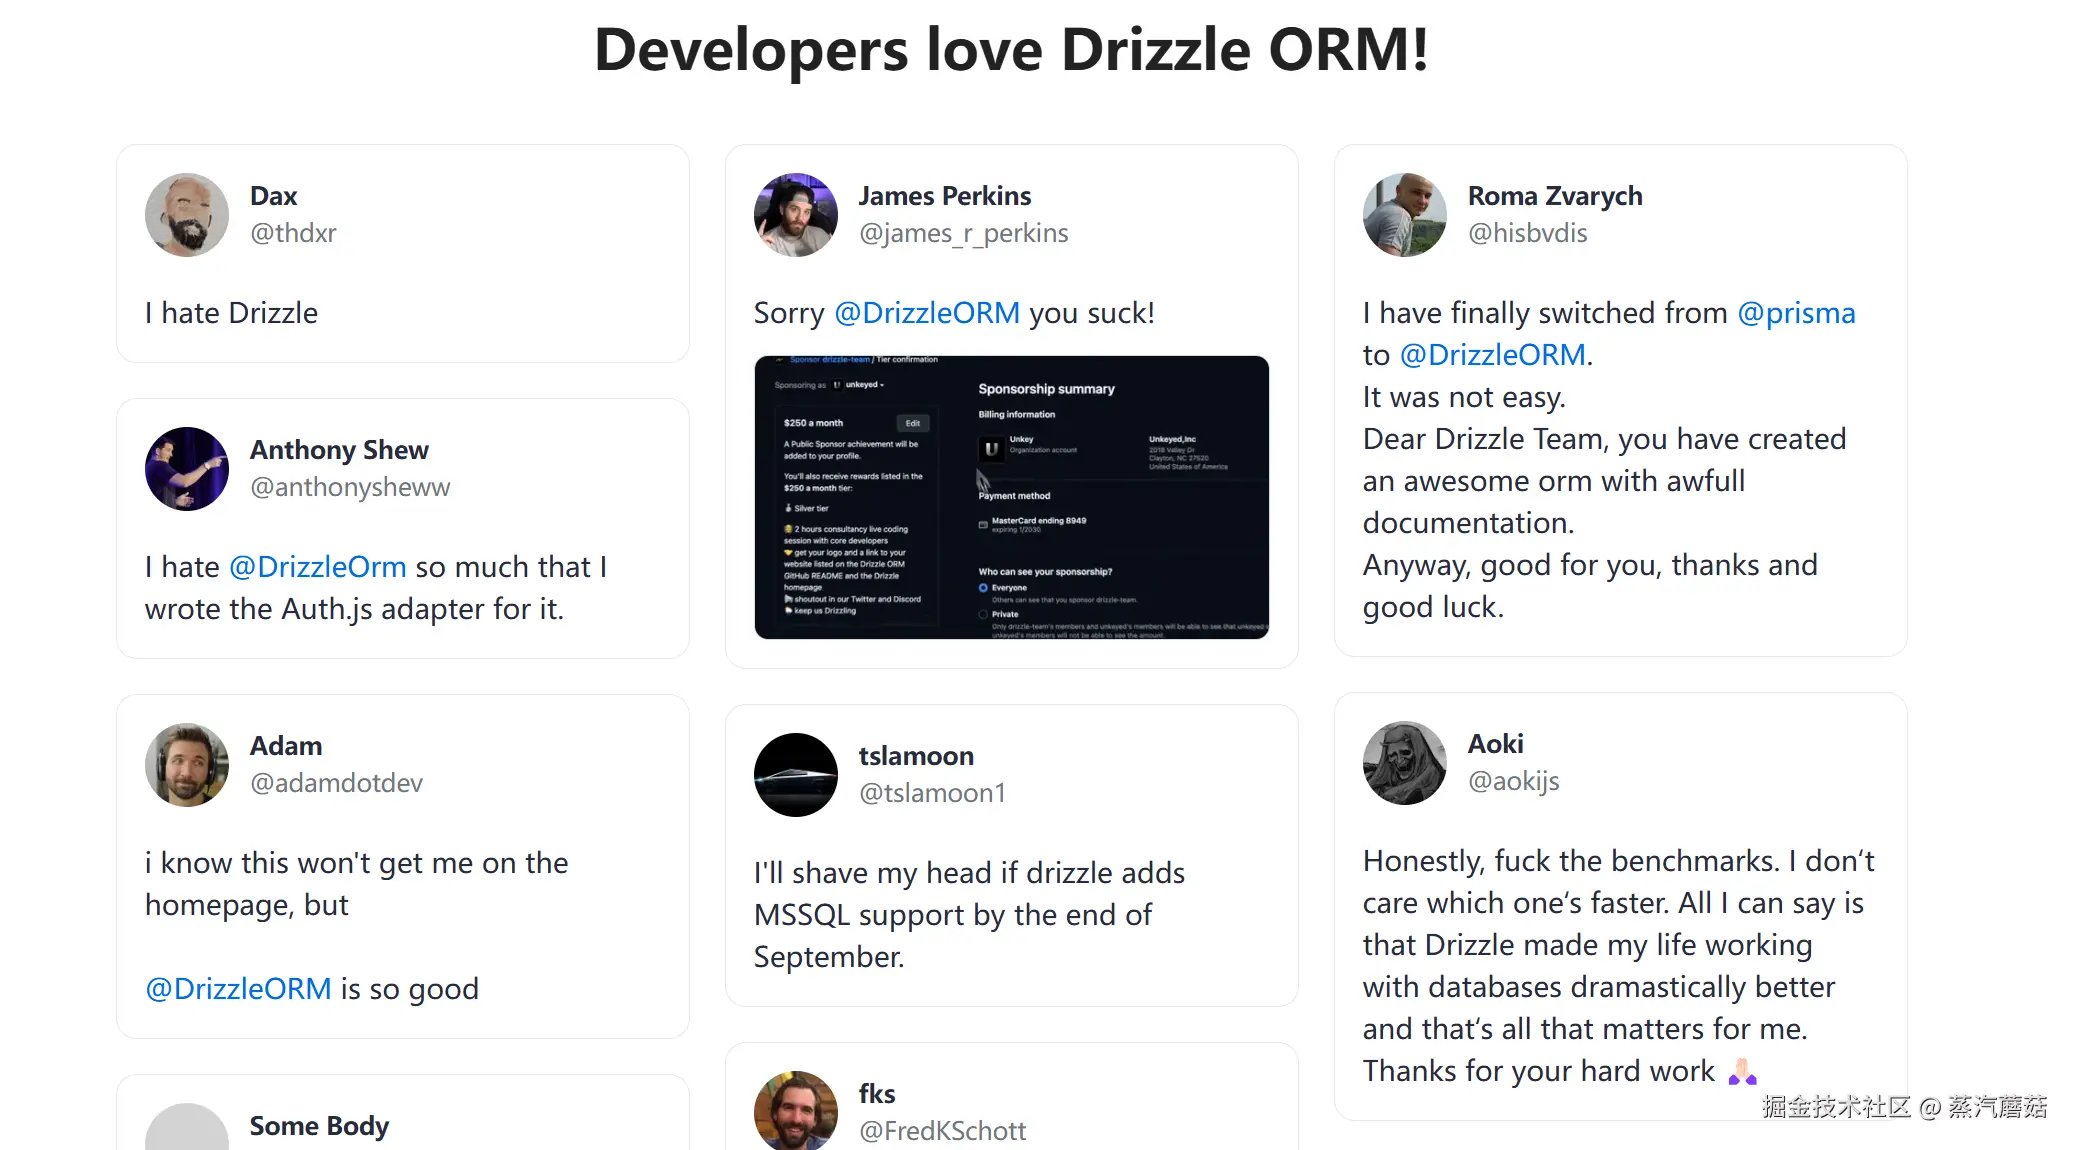
Task: Click @DrizzleORM mention in Roma Zvarych's tweet
Action: click(1492, 355)
